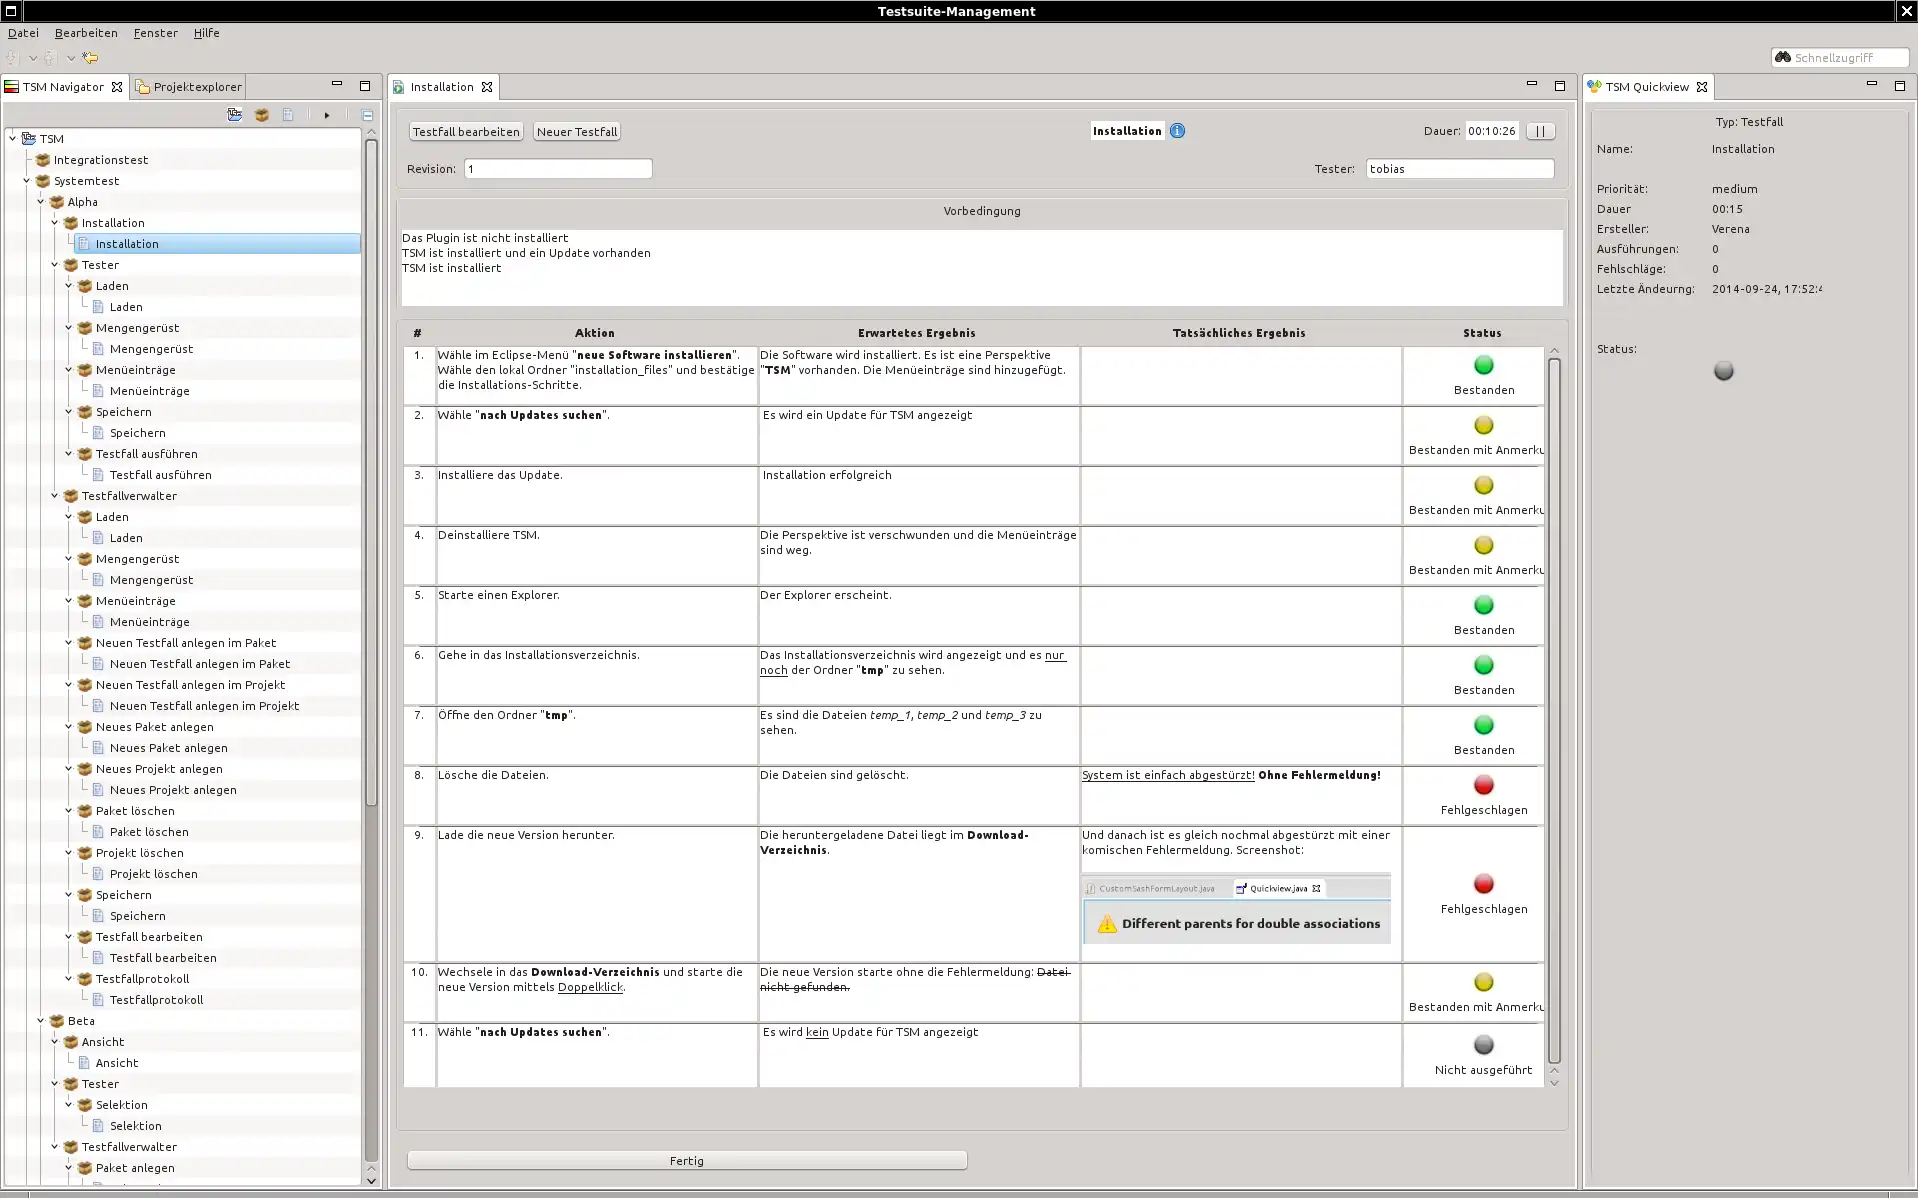The image size is (1918, 1198).
Task: Pause the Dauer timer
Action: point(1541,131)
